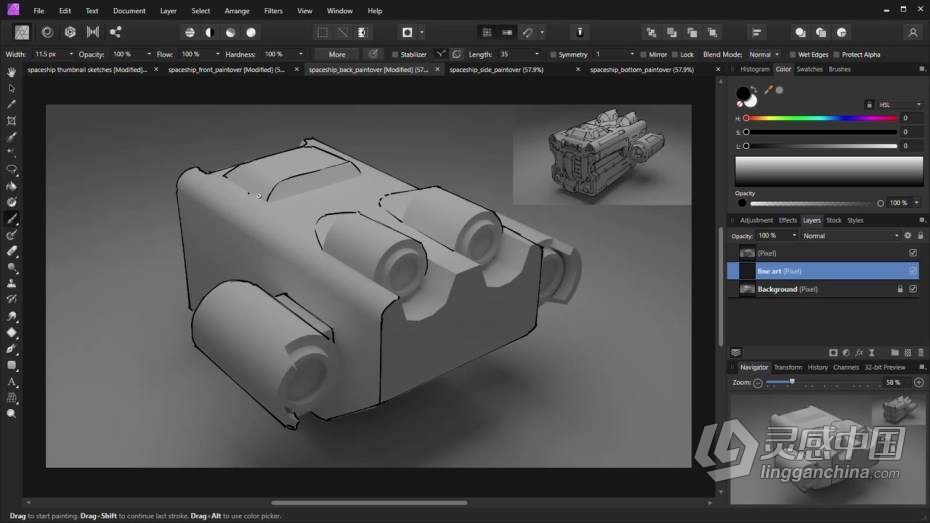Switch to the Channels tab

846,368
